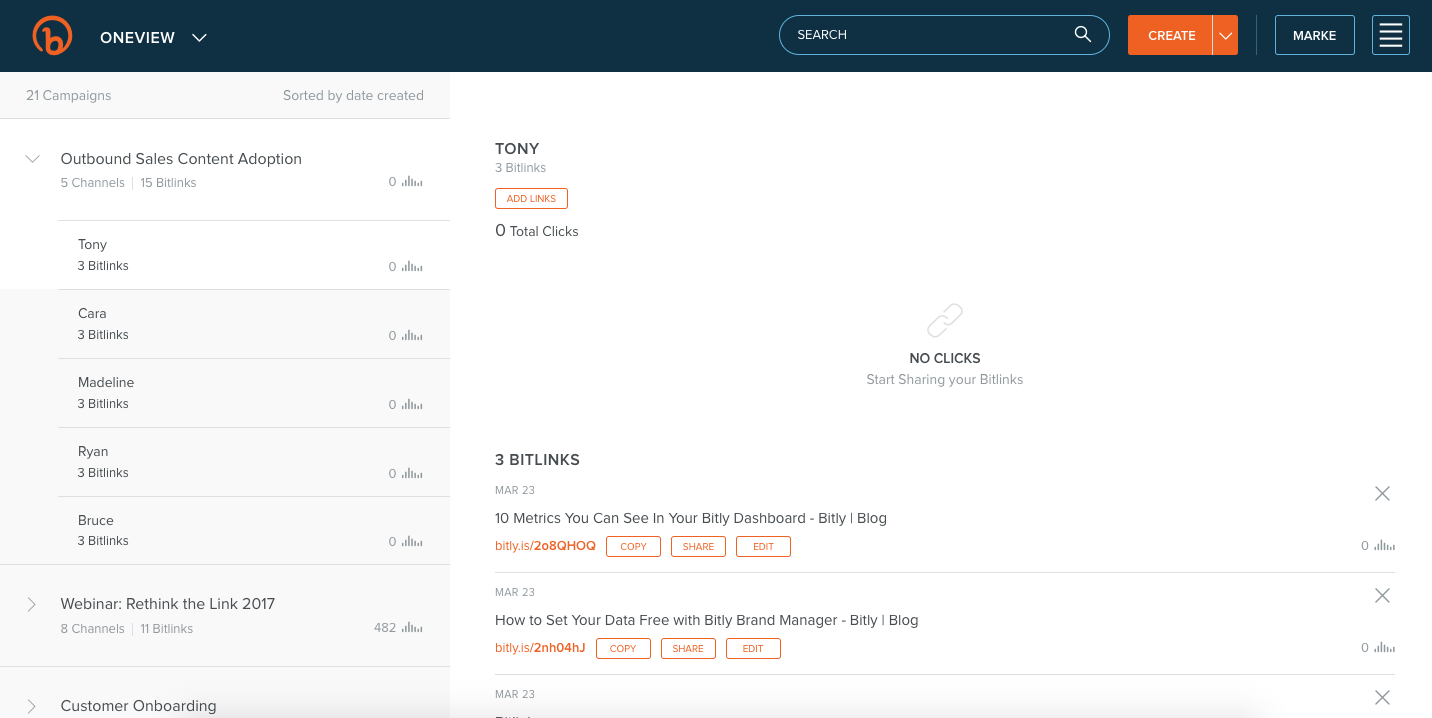1432x718 pixels.
Task: Click the 'TONY' heading in the detail panel
Action: [517, 149]
